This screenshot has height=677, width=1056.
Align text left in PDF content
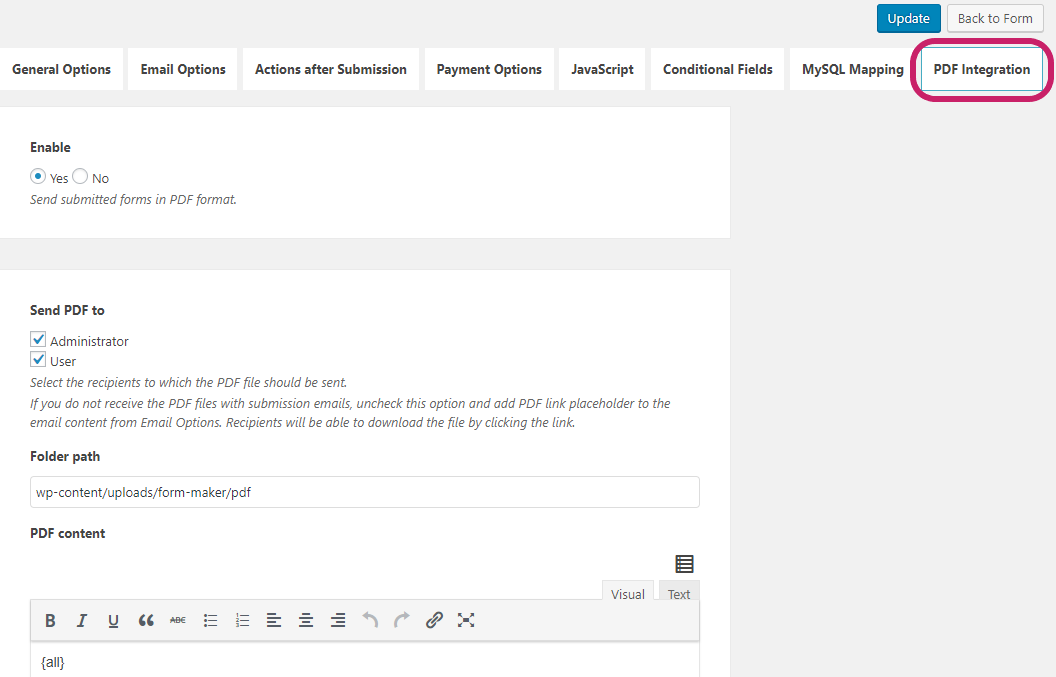pyautogui.click(x=273, y=620)
